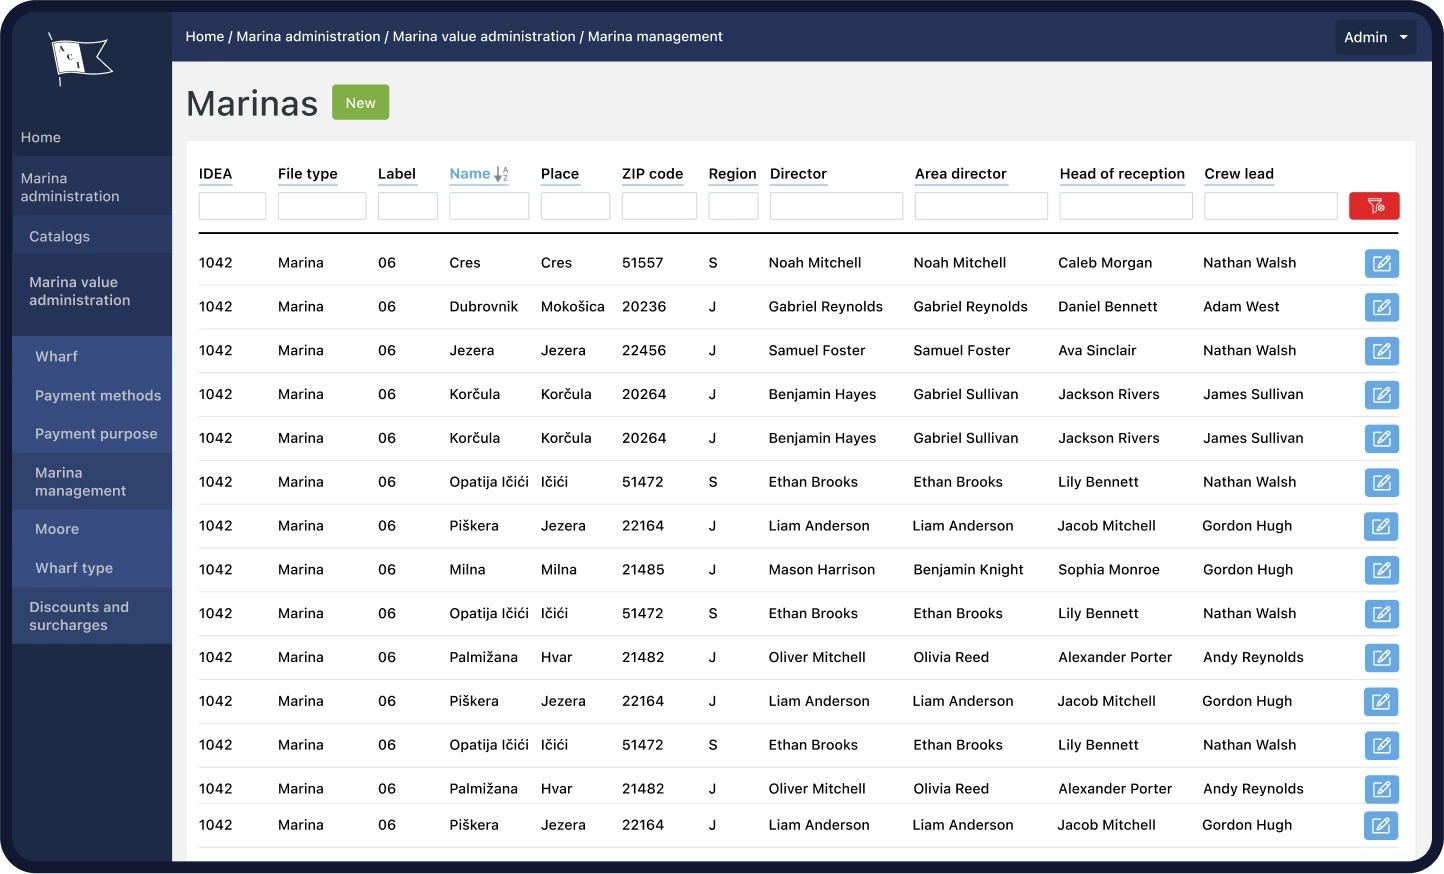1444x874 pixels.
Task: Click ZIP code 22456
Action: pyautogui.click(x=644, y=351)
